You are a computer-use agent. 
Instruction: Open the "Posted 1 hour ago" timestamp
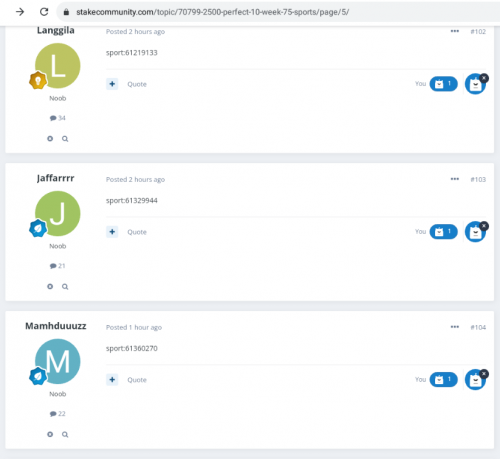pos(134,327)
